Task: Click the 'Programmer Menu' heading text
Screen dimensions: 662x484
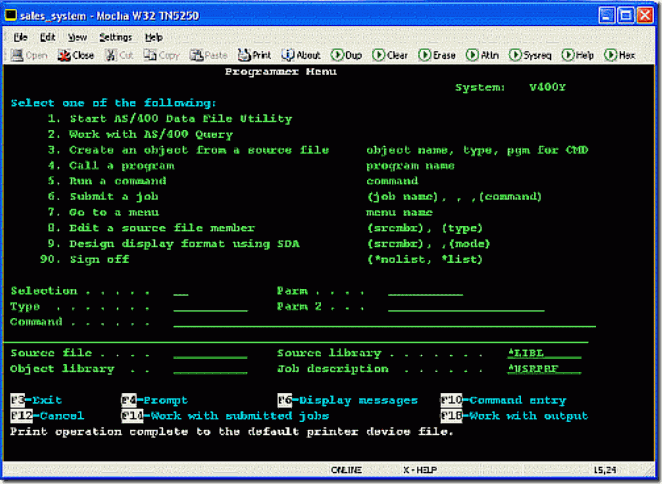Action: tap(281, 72)
